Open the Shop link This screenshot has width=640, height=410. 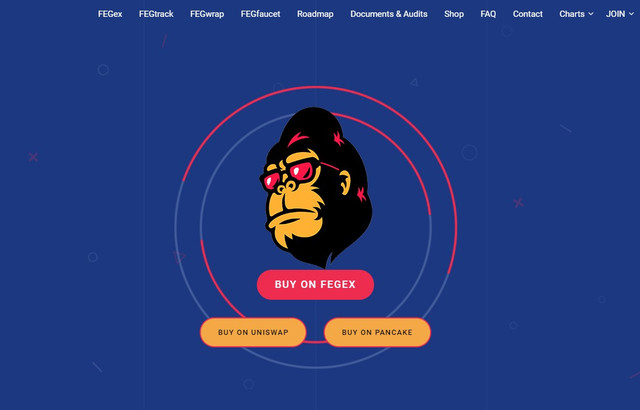click(x=454, y=14)
